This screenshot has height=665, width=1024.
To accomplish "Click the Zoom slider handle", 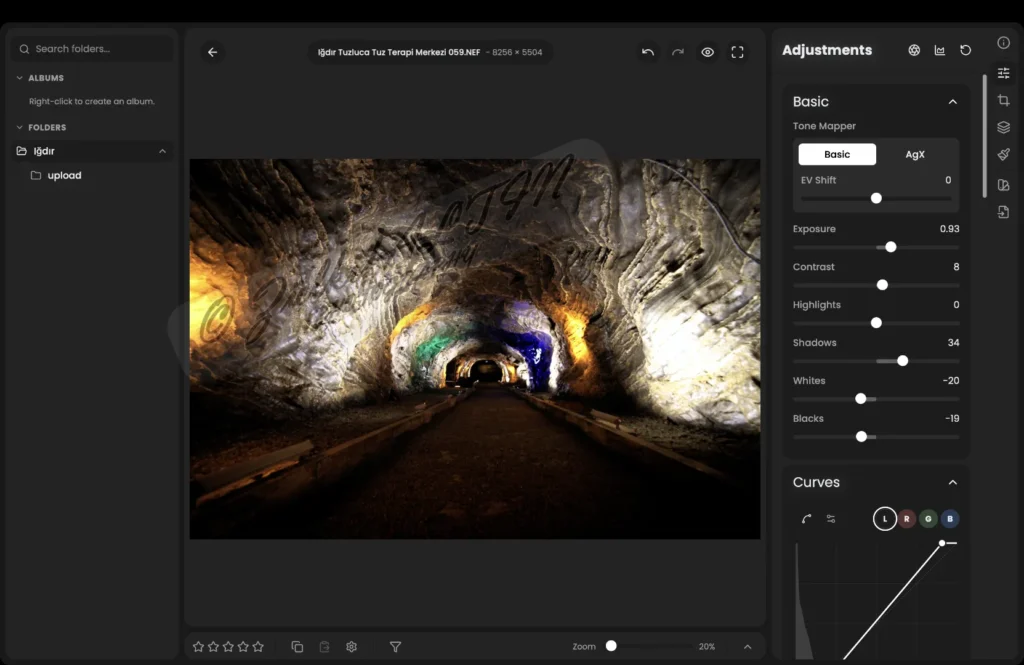I will pos(611,645).
